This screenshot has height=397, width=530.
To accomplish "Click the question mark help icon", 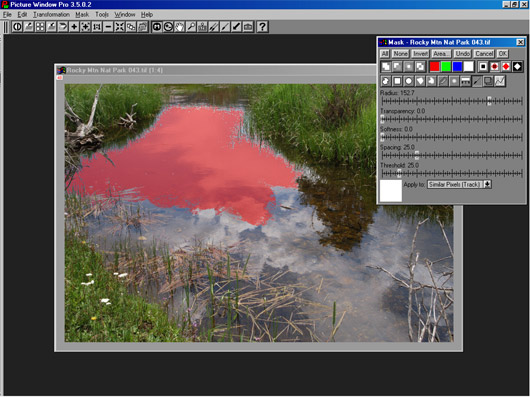I will pyautogui.click(x=262, y=27).
